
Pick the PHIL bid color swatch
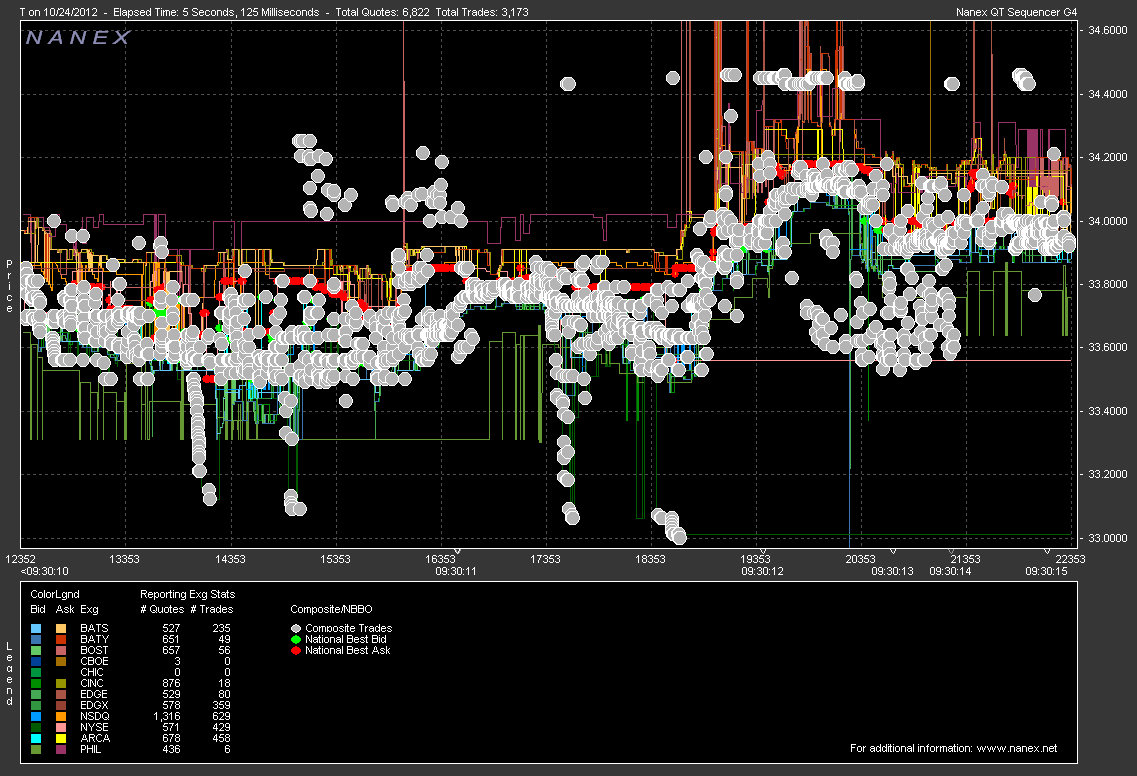click(36, 749)
